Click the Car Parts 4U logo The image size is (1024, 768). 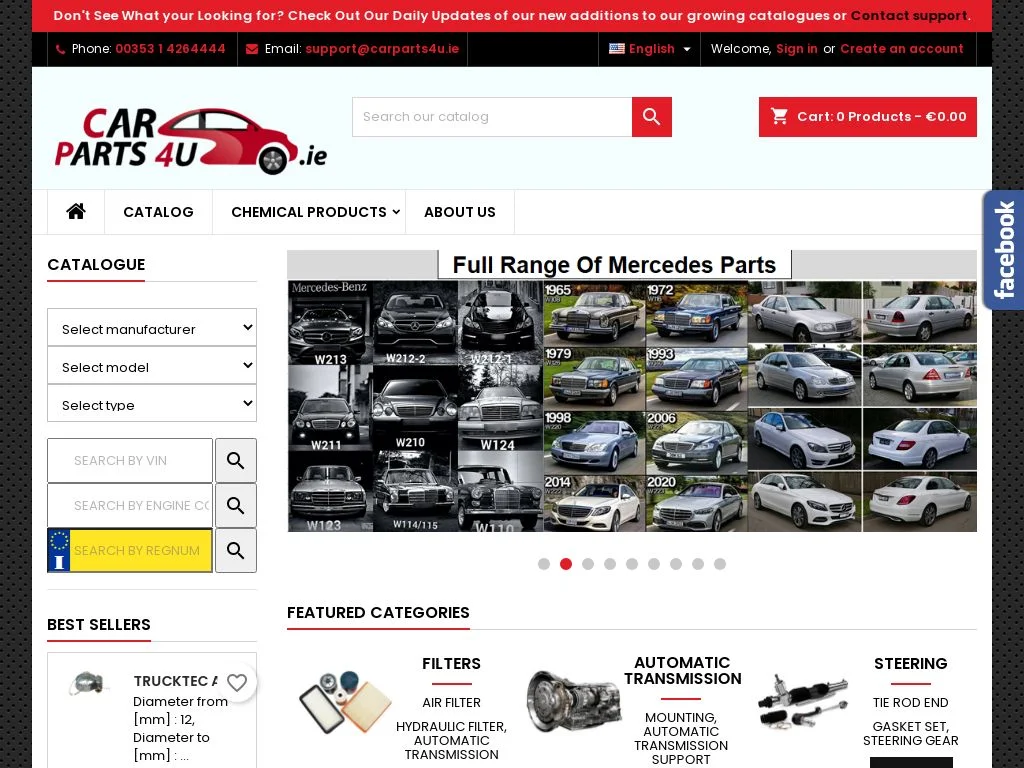(x=190, y=140)
